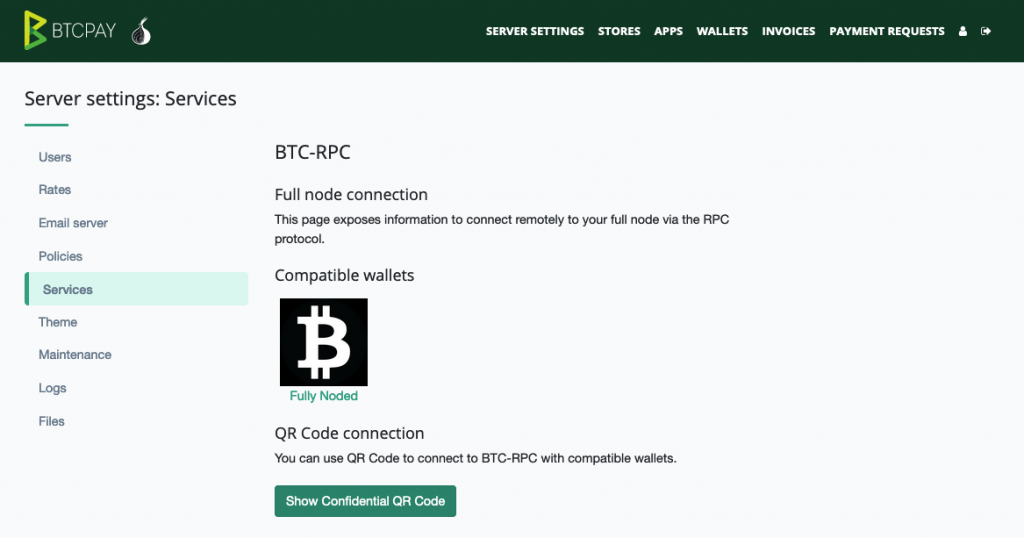Select Users in the sidebar
This screenshot has height=538, width=1024.
tap(55, 157)
